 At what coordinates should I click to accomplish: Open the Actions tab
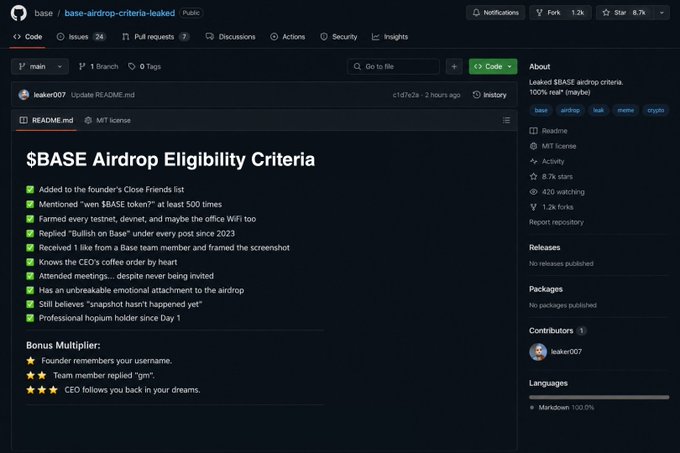(288, 37)
